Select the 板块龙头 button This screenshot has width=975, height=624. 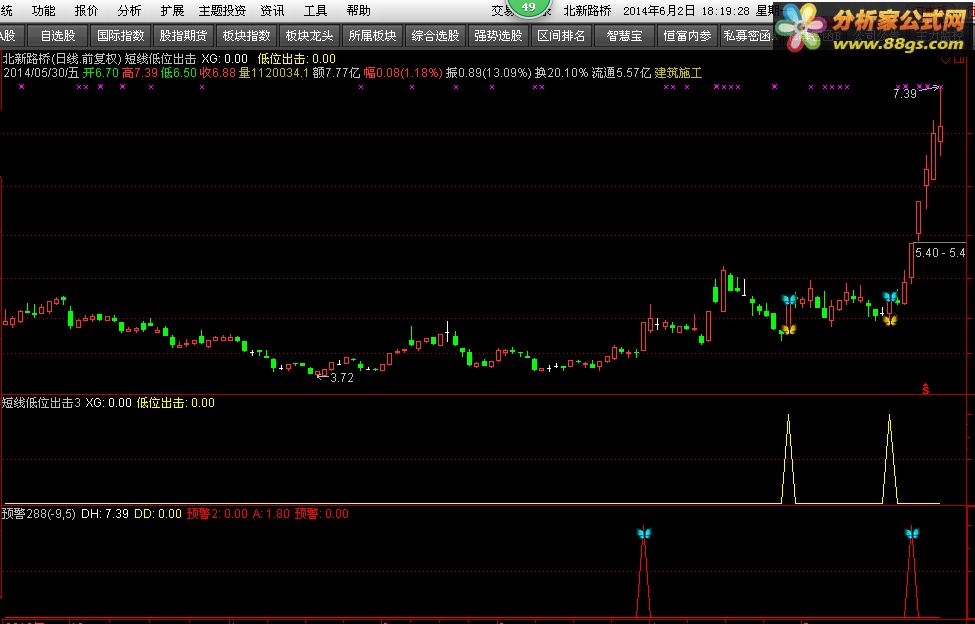point(309,36)
